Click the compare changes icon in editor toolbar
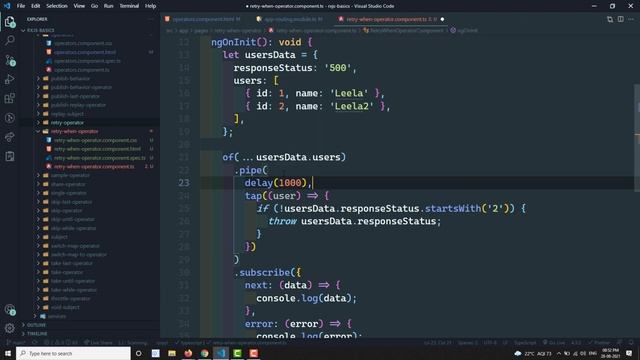This screenshot has width=640, height=360. click(x=610, y=19)
